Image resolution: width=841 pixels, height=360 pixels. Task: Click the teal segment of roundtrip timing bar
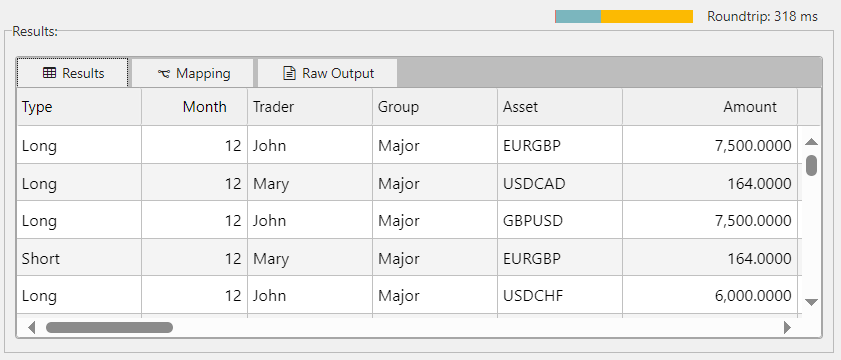coord(578,17)
